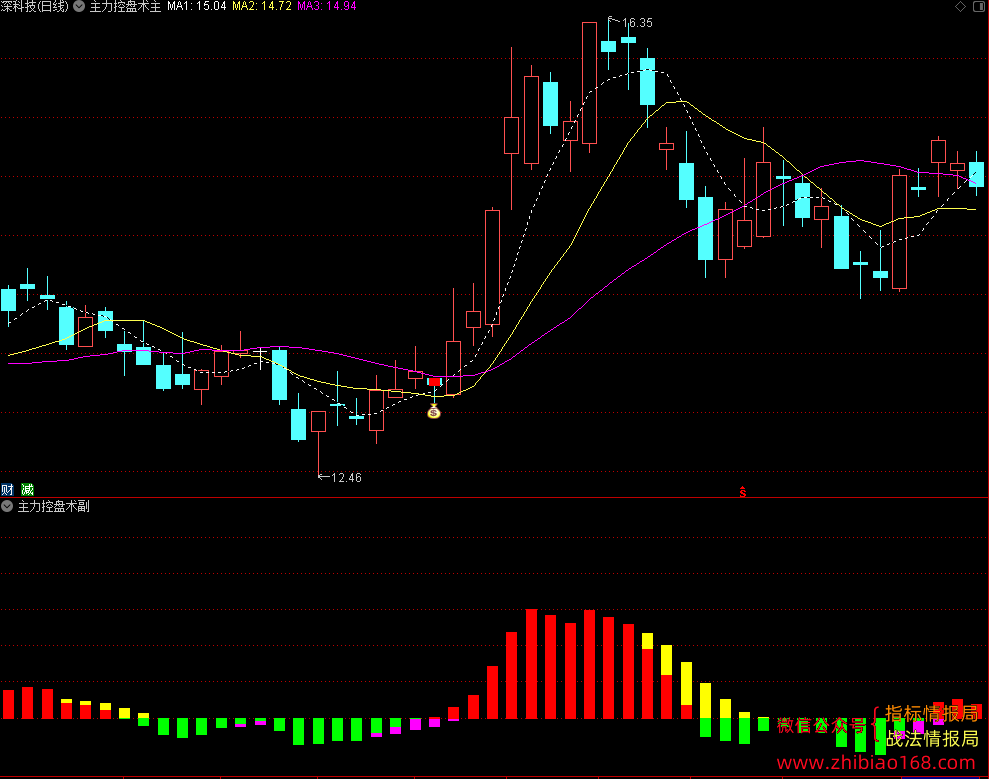The height and width of the screenshot is (779, 989).
Task: Click the green 减 badge
Action: tap(27, 489)
